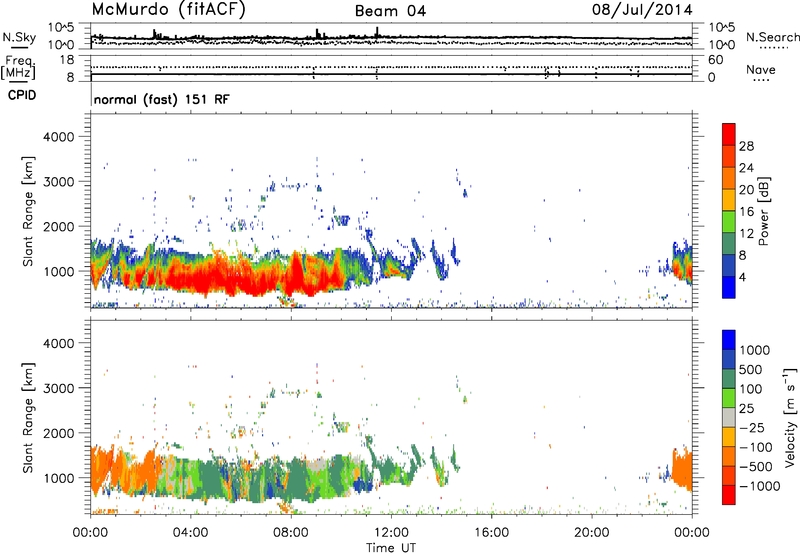The width and height of the screenshot is (800, 554).
Task: Click the 1000 tick on the velocity panel
Action: point(59,478)
